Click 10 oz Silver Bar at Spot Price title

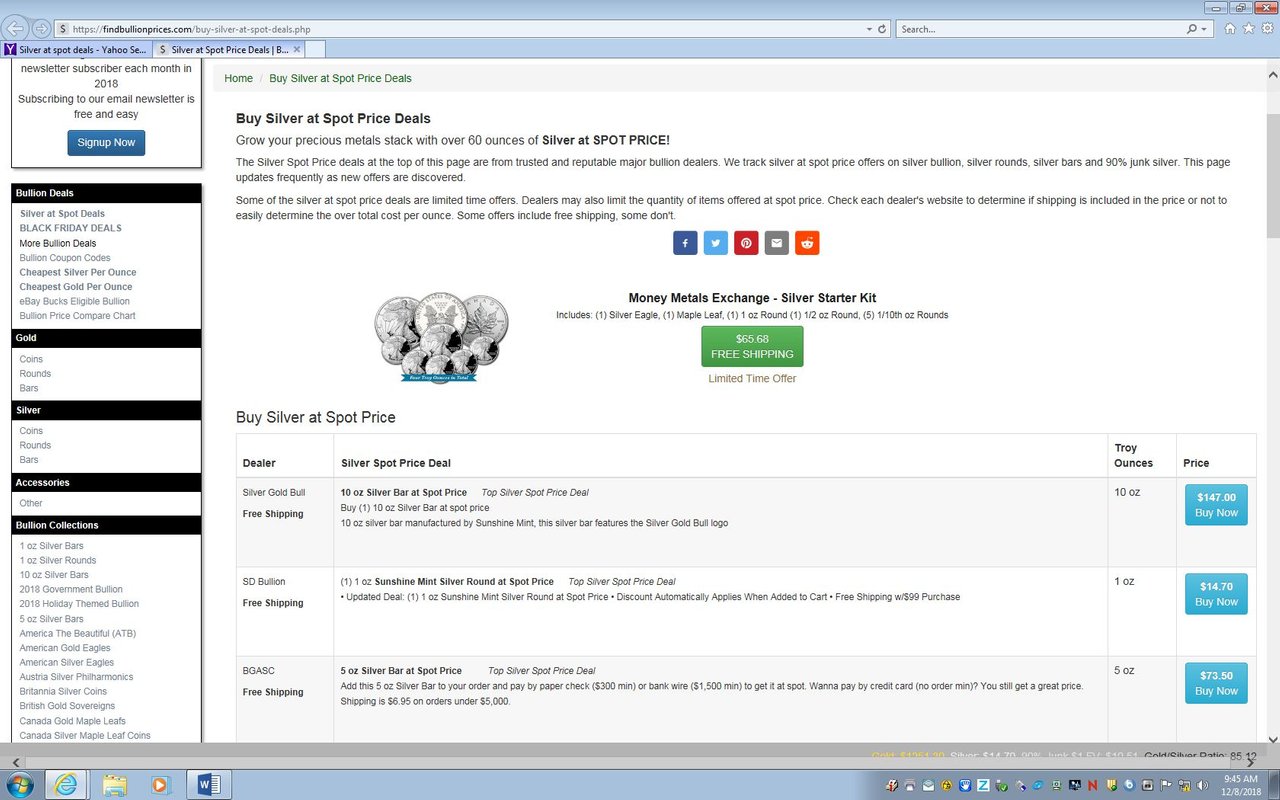(404, 492)
